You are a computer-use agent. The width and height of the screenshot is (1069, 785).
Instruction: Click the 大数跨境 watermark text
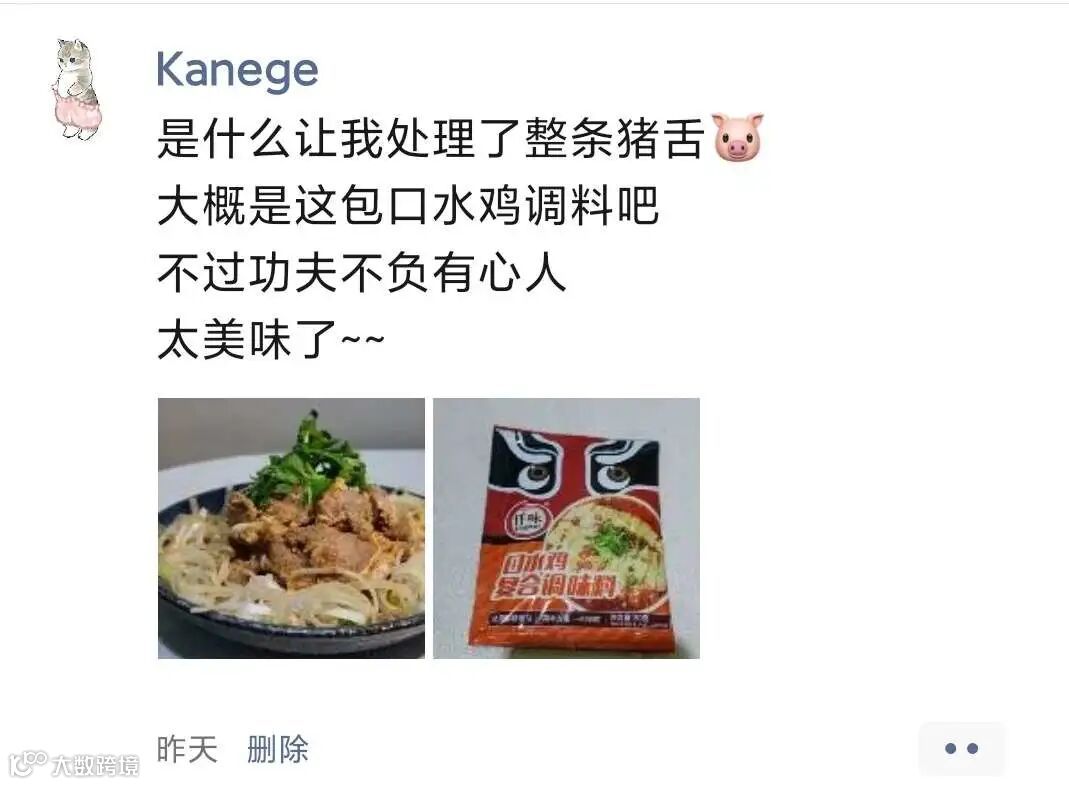click(95, 765)
